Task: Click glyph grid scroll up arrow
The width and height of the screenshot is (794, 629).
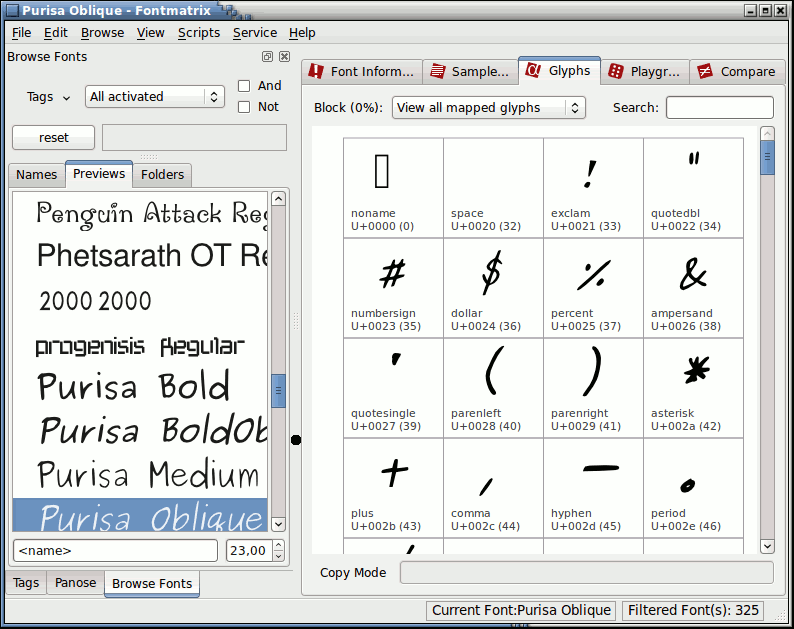Action: click(x=767, y=134)
